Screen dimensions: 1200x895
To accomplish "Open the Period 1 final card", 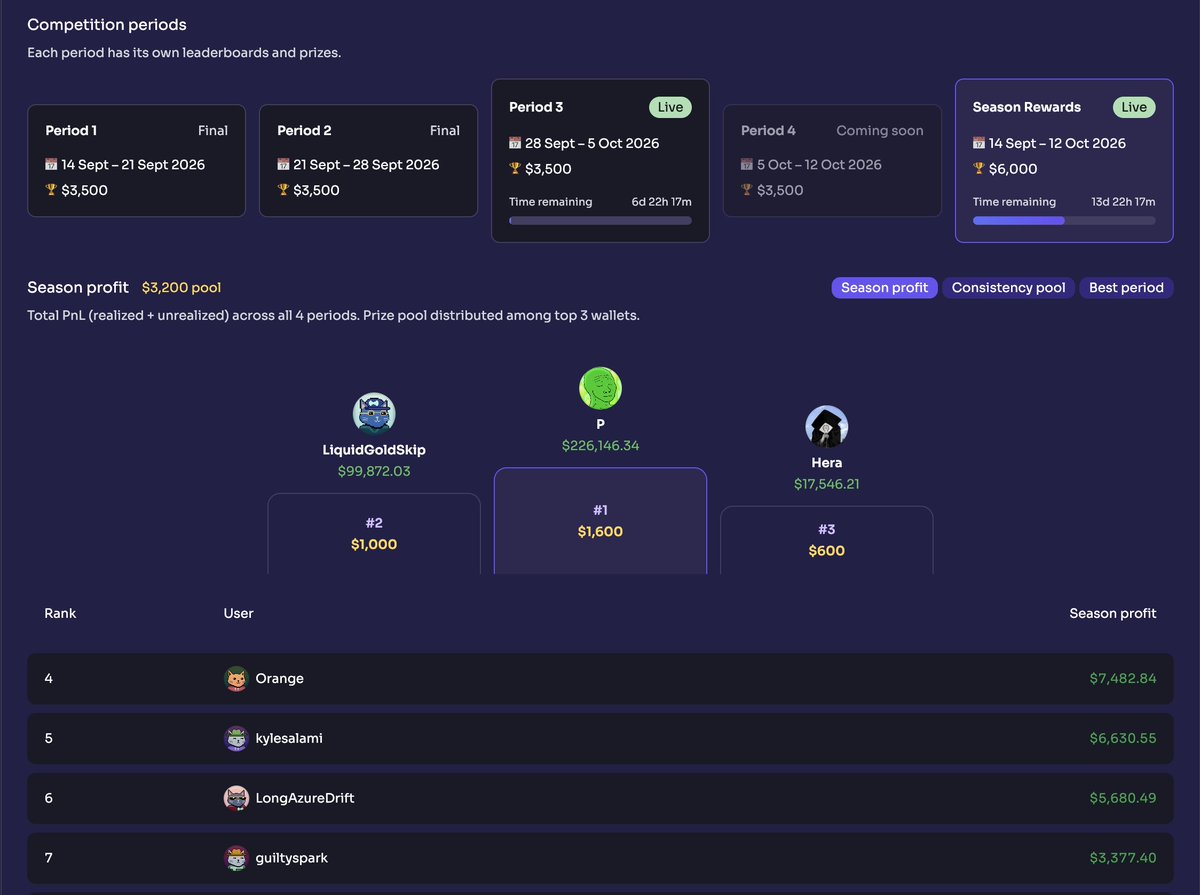I will [136, 161].
